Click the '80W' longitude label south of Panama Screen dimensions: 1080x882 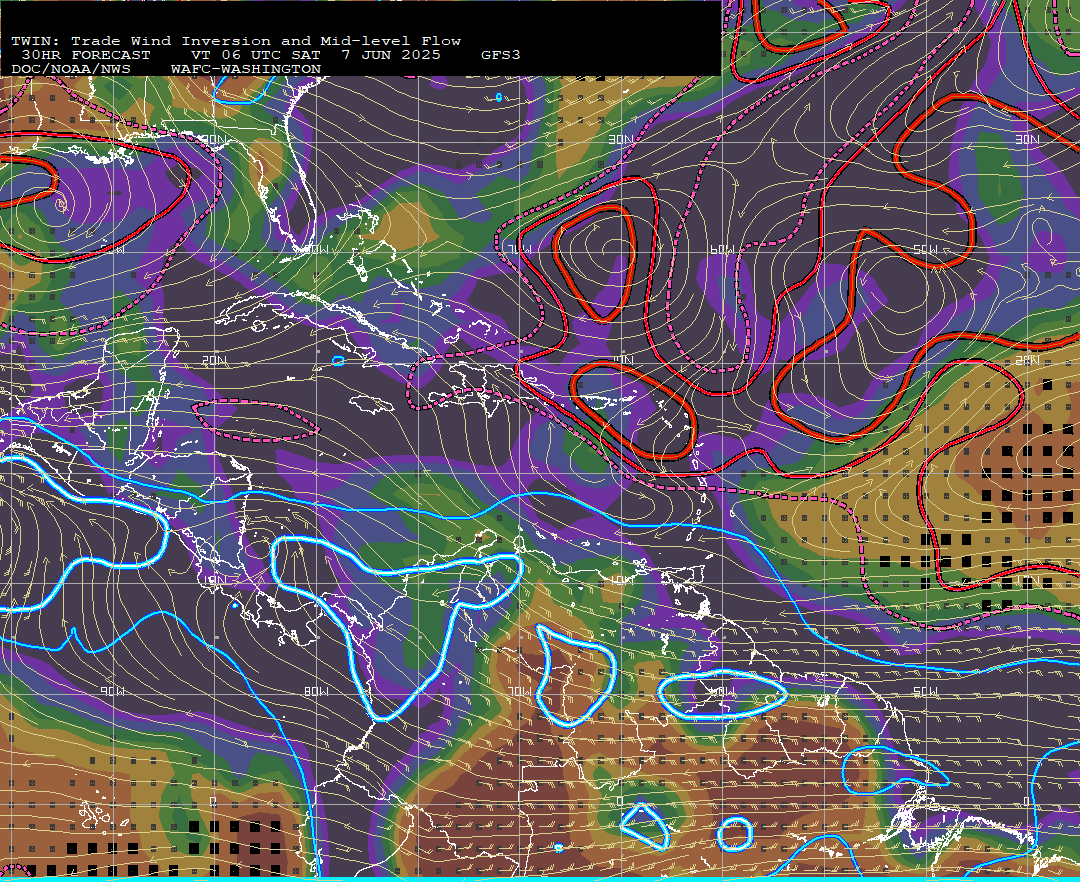pos(316,691)
